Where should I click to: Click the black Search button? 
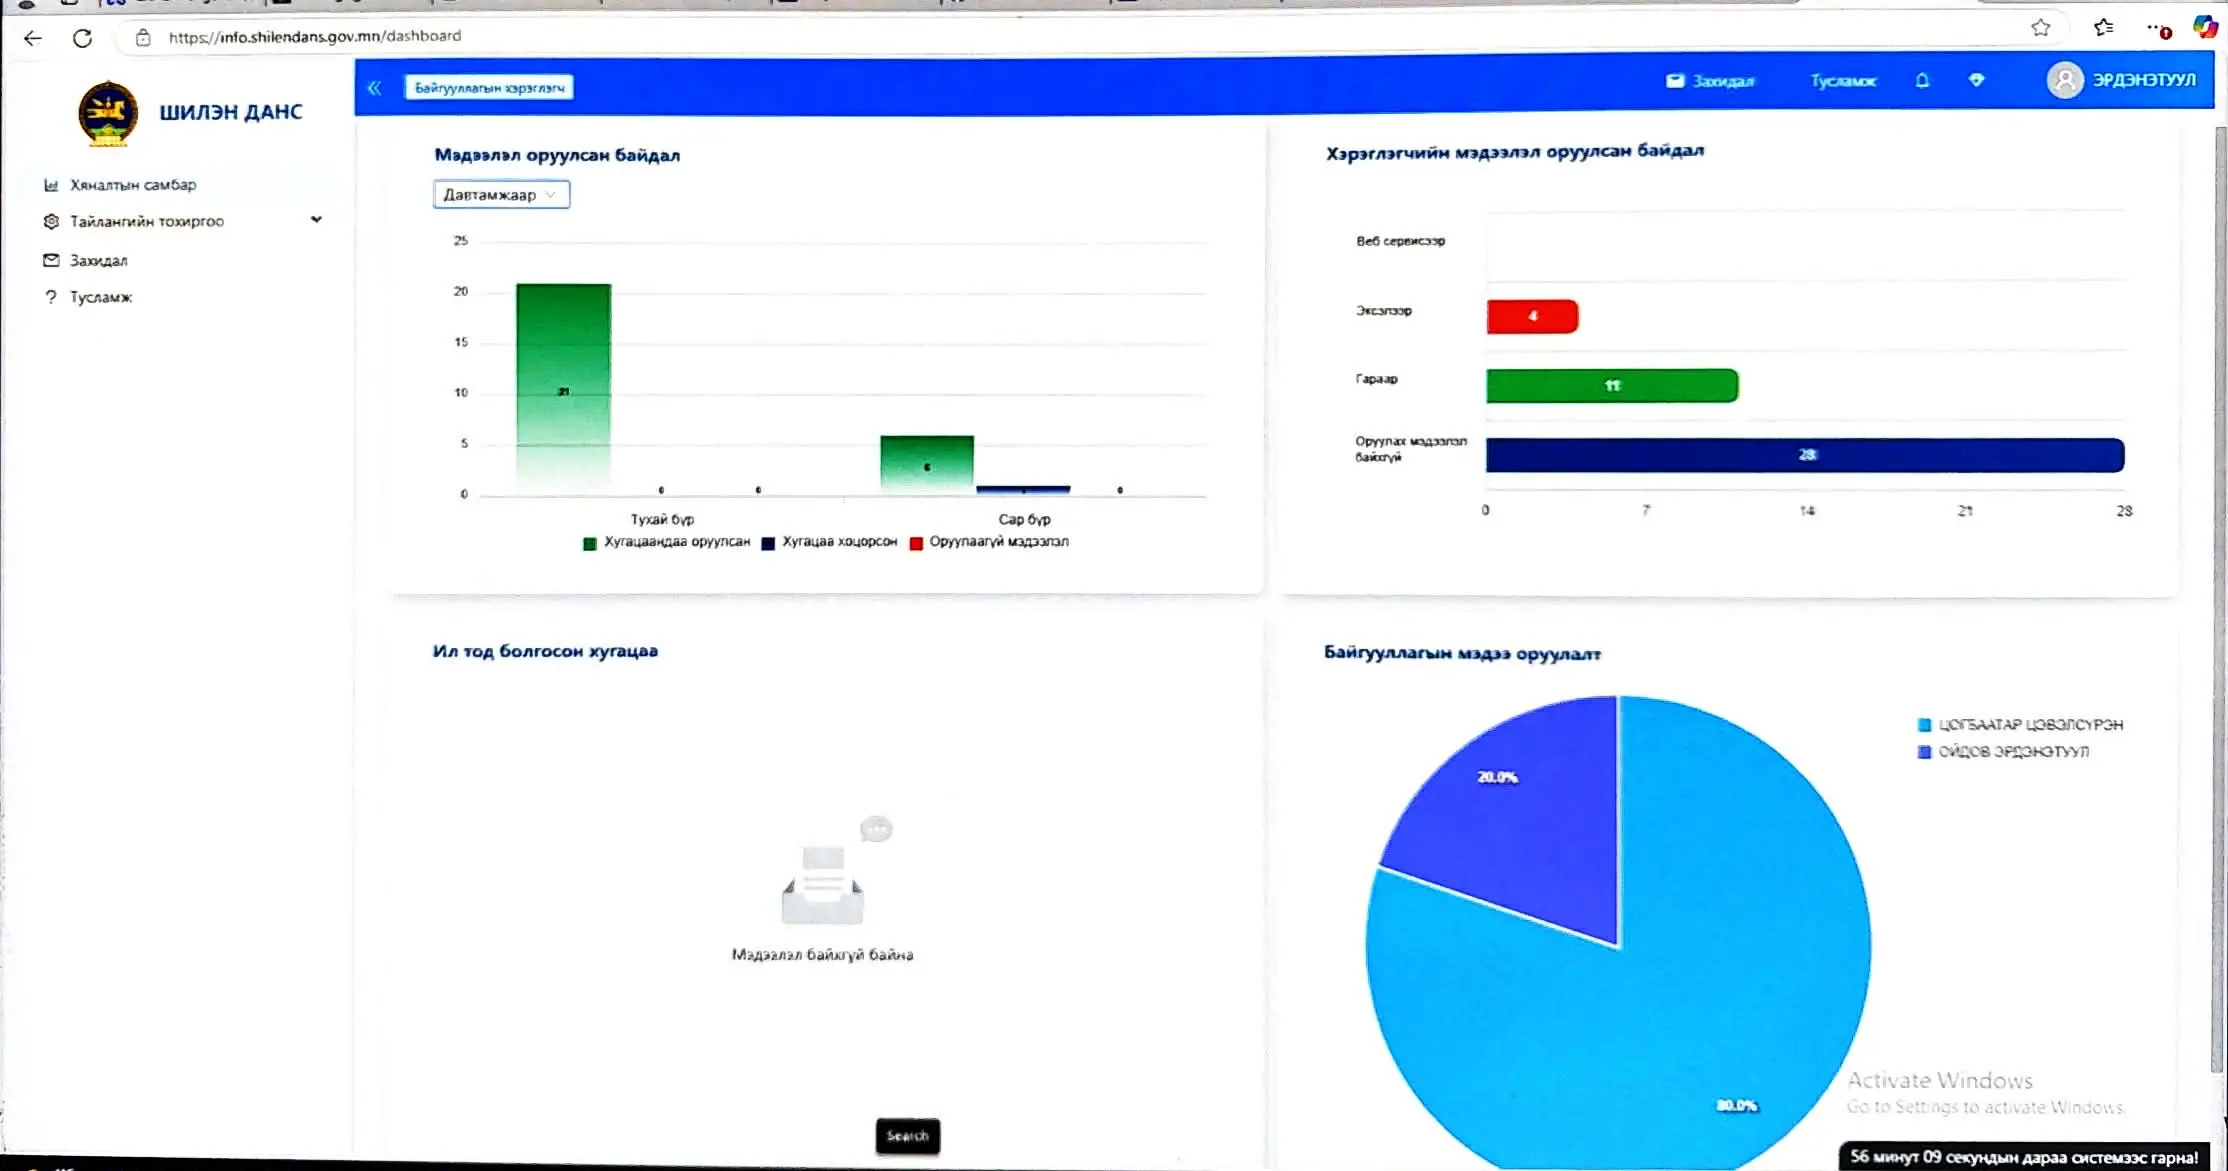pyautogui.click(x=907, y=1136)
